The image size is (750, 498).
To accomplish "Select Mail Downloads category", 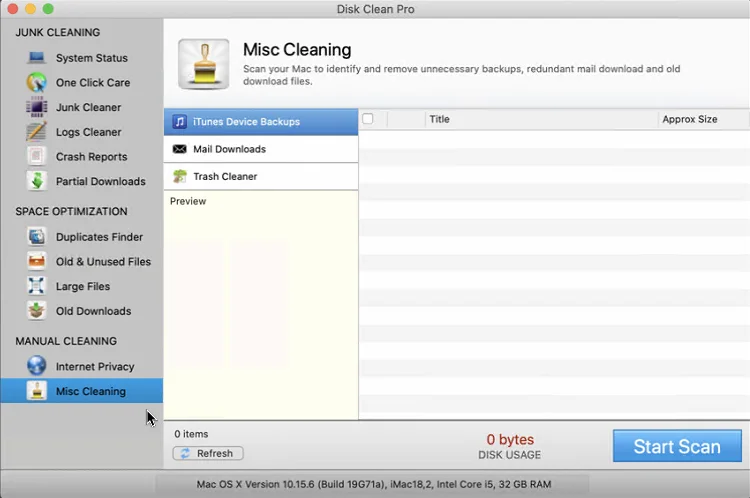I will pyautogui.click(x=261, y=149).
